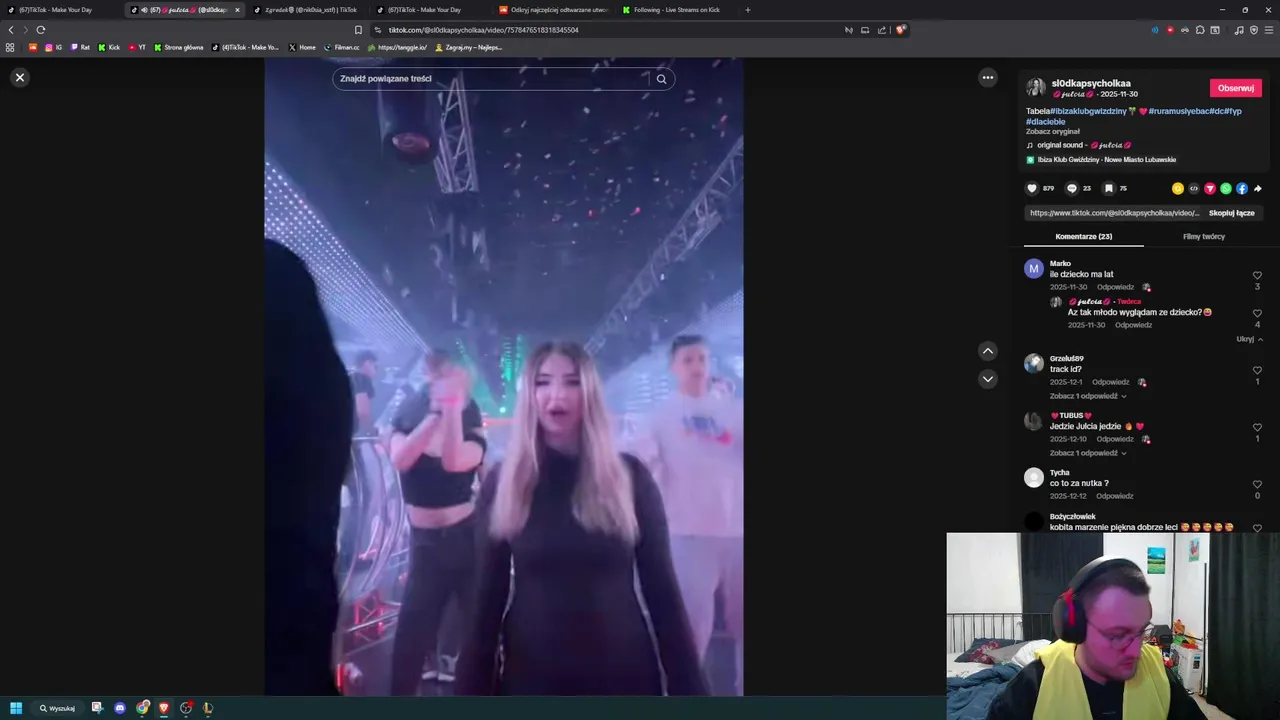Open sl0dkapsycholkaa profile avatar
The width and height of the screenshot is (1280, 720).
[1036, 88]
